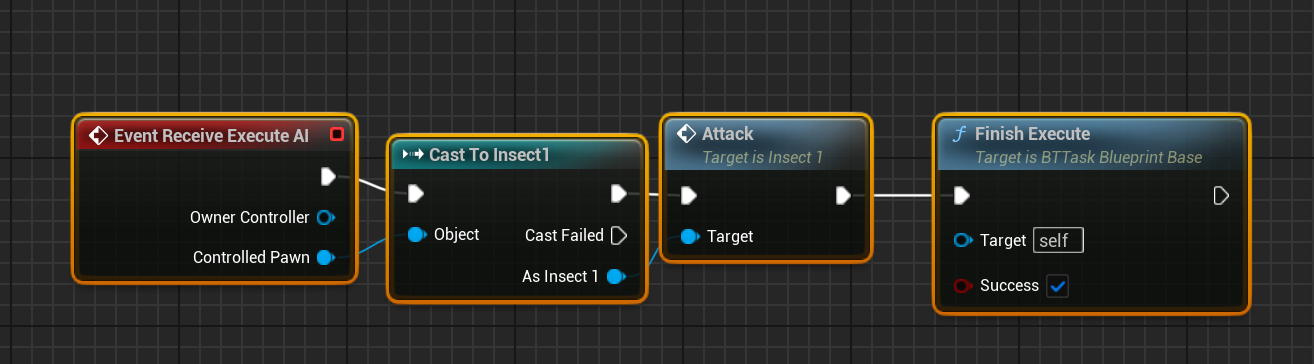This screenshot has width=1314, height=364.
Task: Click exec input pin of Cast To Insect1
Action: click(x=416, y=194)
